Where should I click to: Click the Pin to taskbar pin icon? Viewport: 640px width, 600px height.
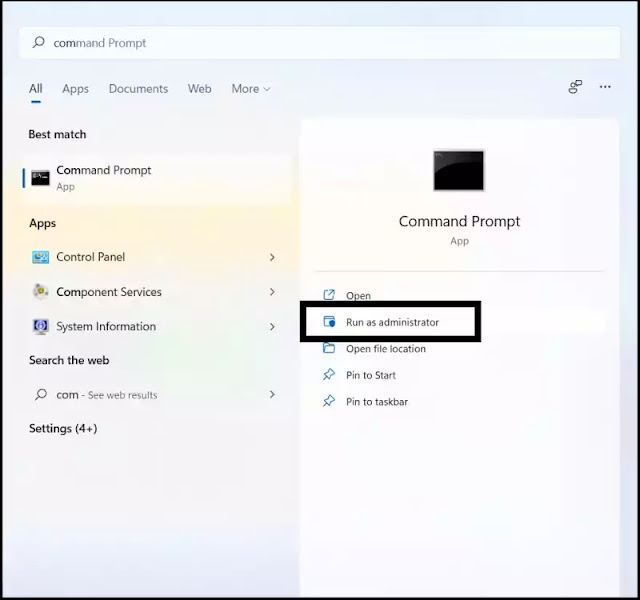[329, 401]
